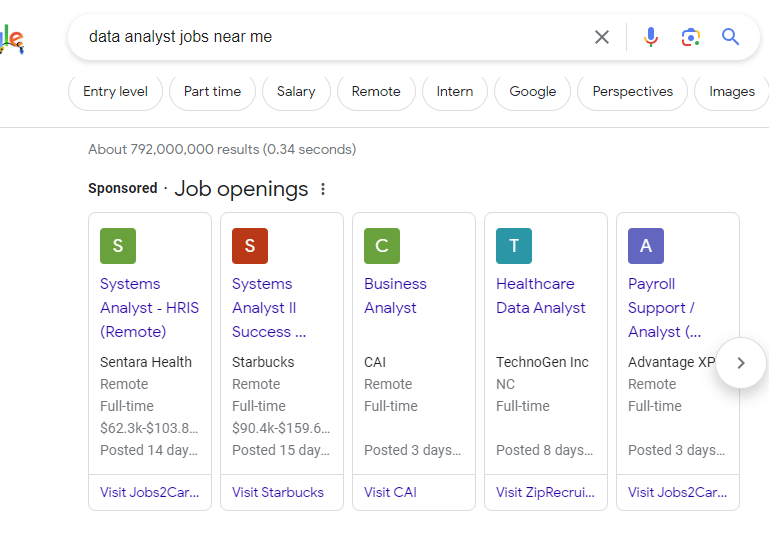Click Posted 15 days text
This screenshot has width=769, height=551.
tap(281, 450)
